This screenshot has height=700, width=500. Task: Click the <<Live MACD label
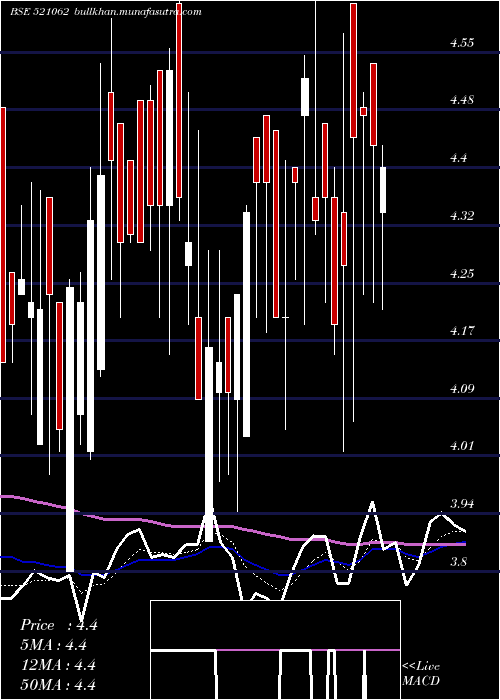421,673
